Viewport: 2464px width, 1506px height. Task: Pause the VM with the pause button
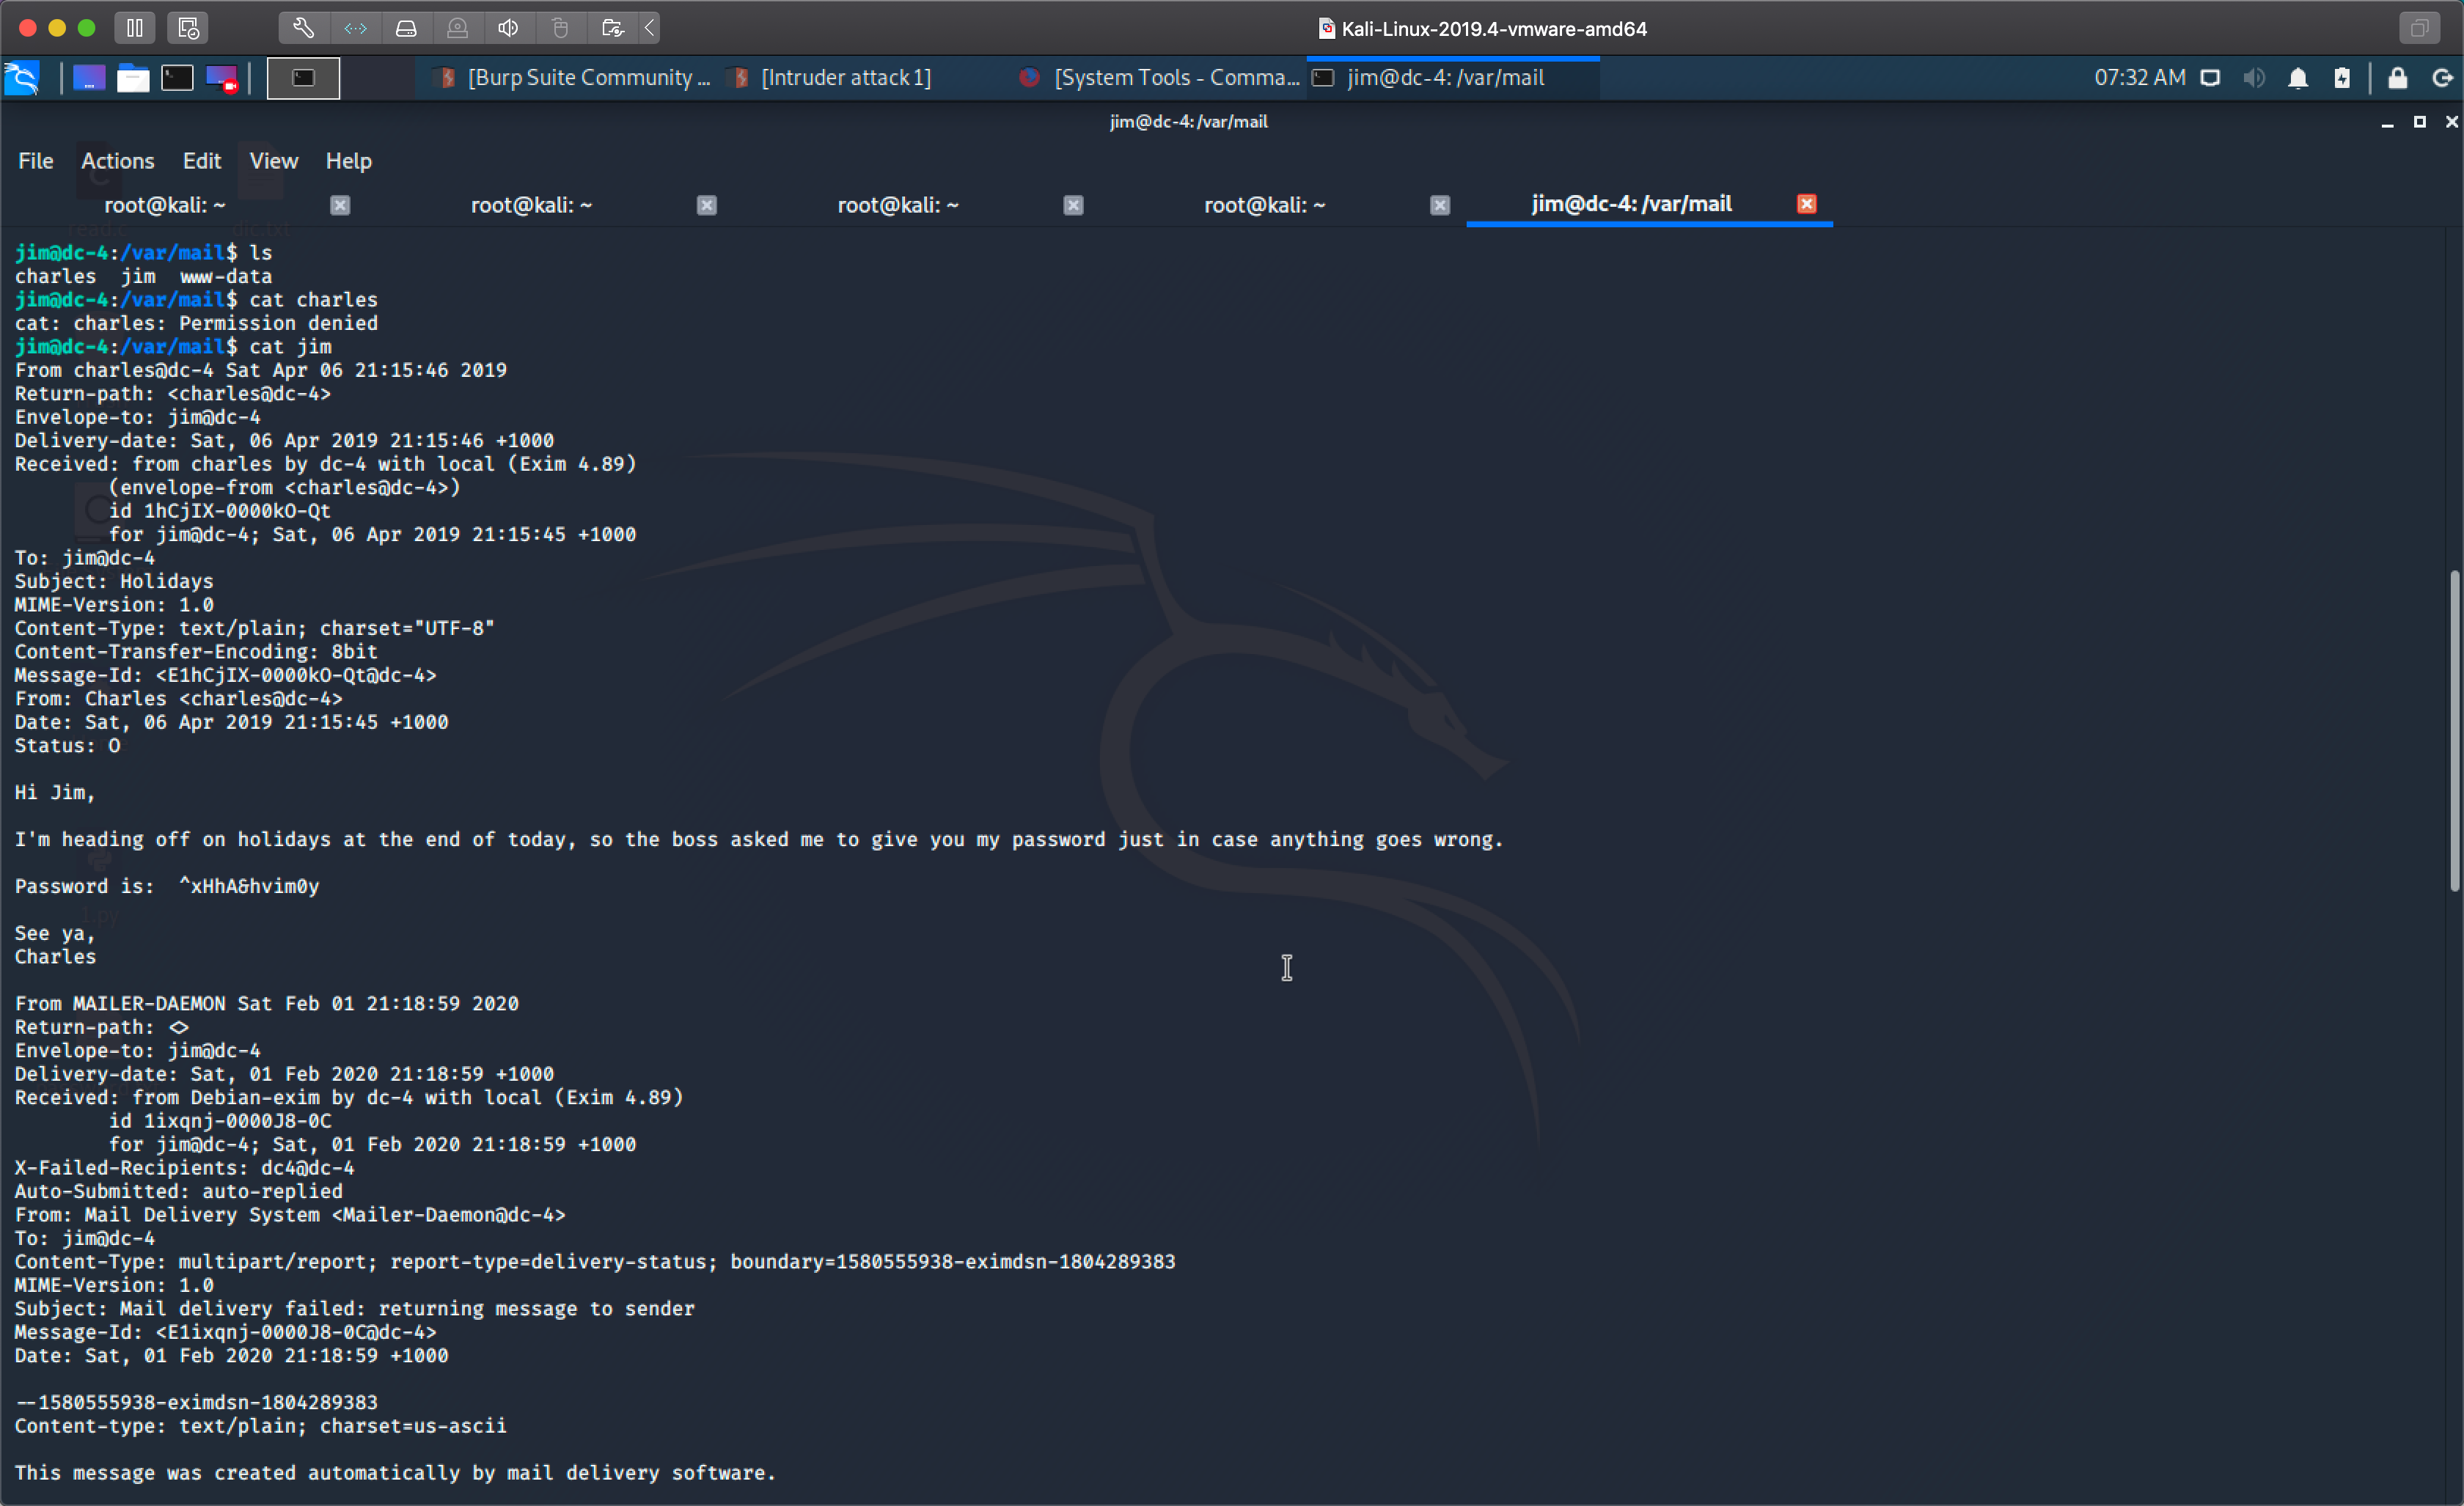[135, 28]
